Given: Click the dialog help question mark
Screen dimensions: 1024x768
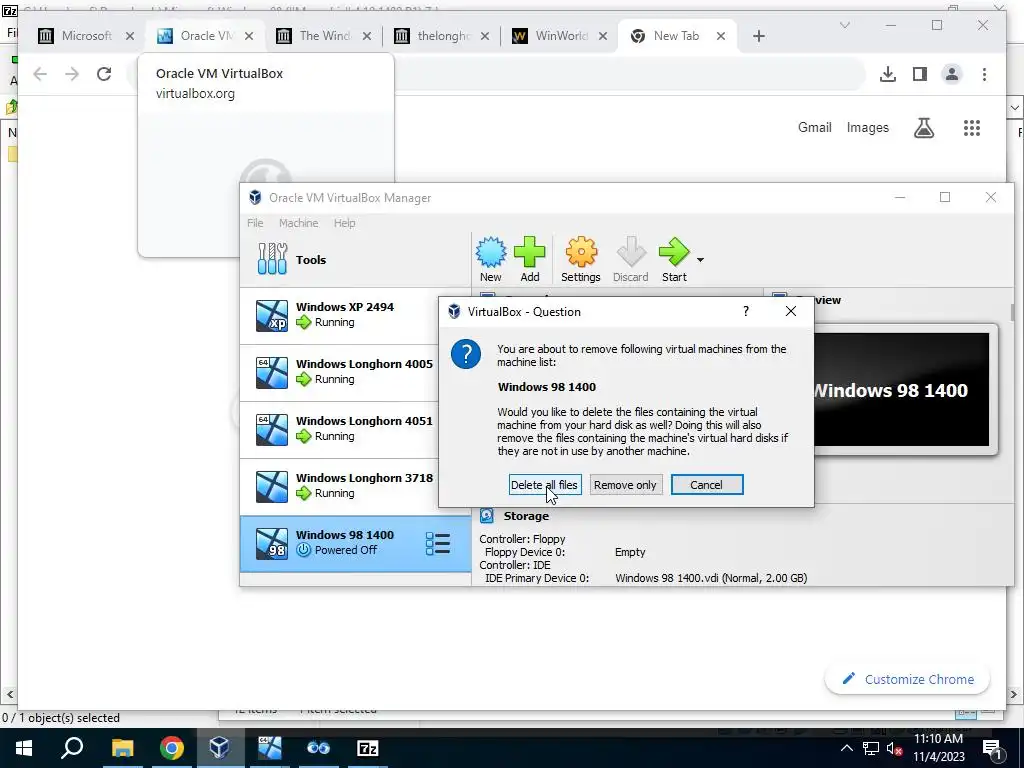Looking at the screenshot, I should coord(746,312).
